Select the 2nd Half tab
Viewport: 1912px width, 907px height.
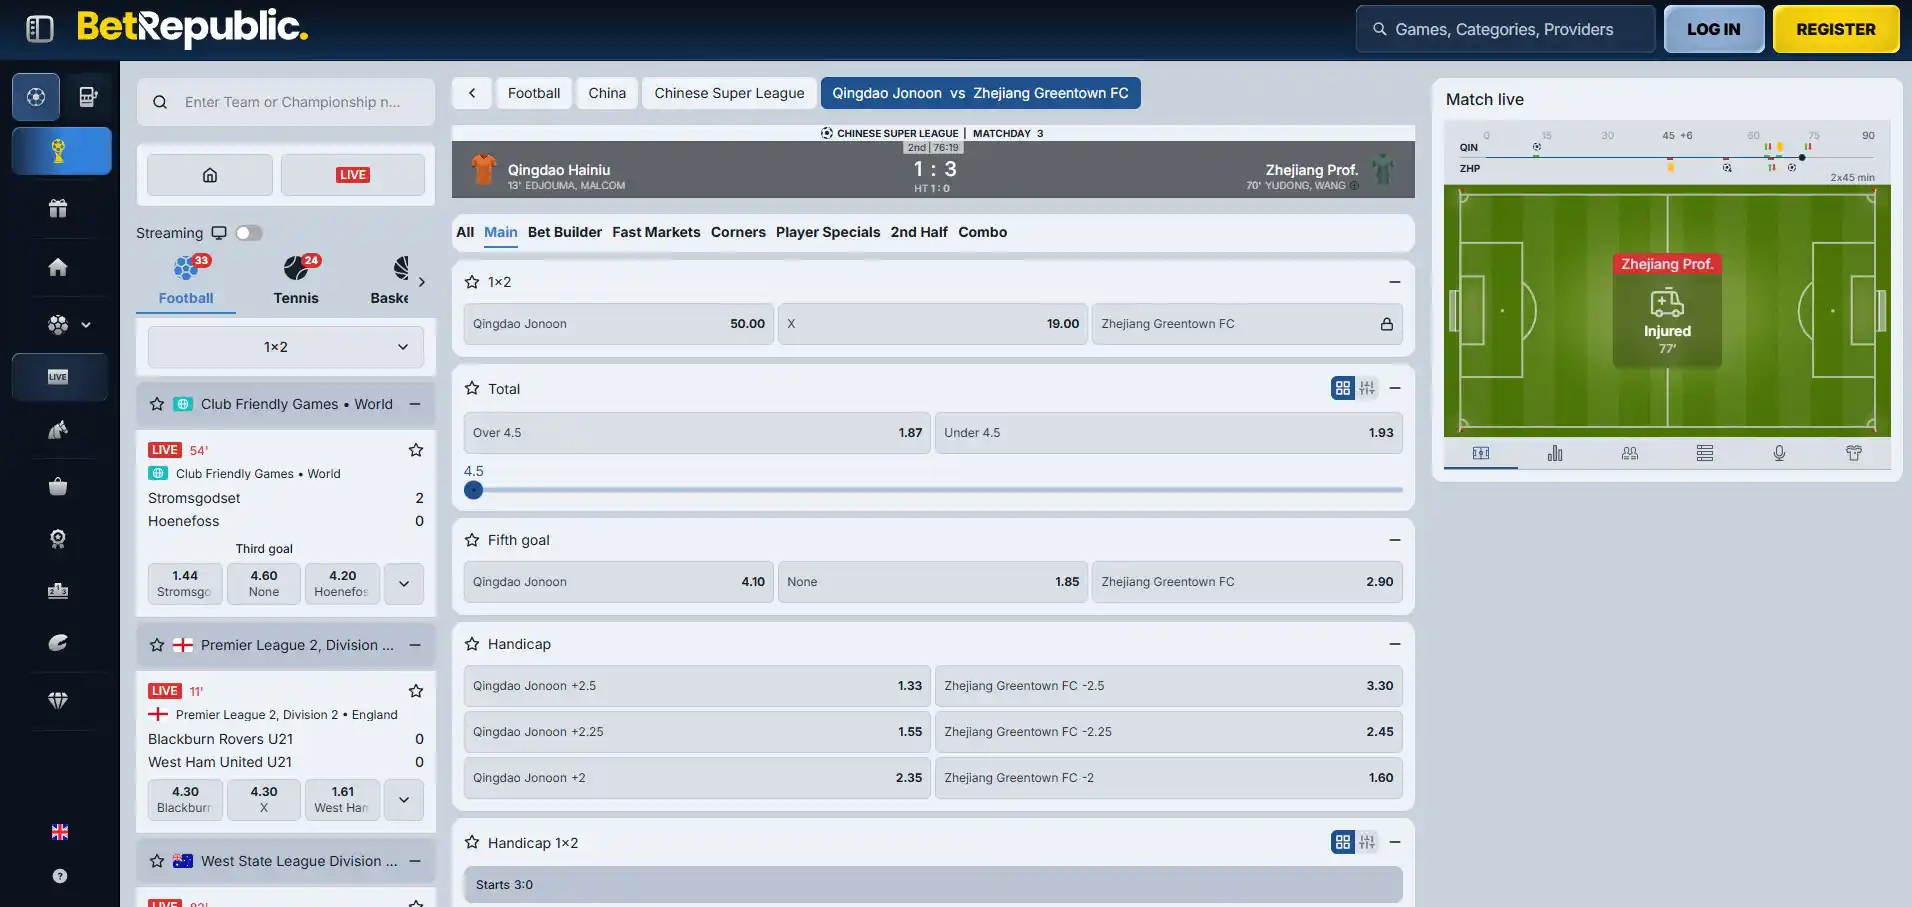click(919, 232)
